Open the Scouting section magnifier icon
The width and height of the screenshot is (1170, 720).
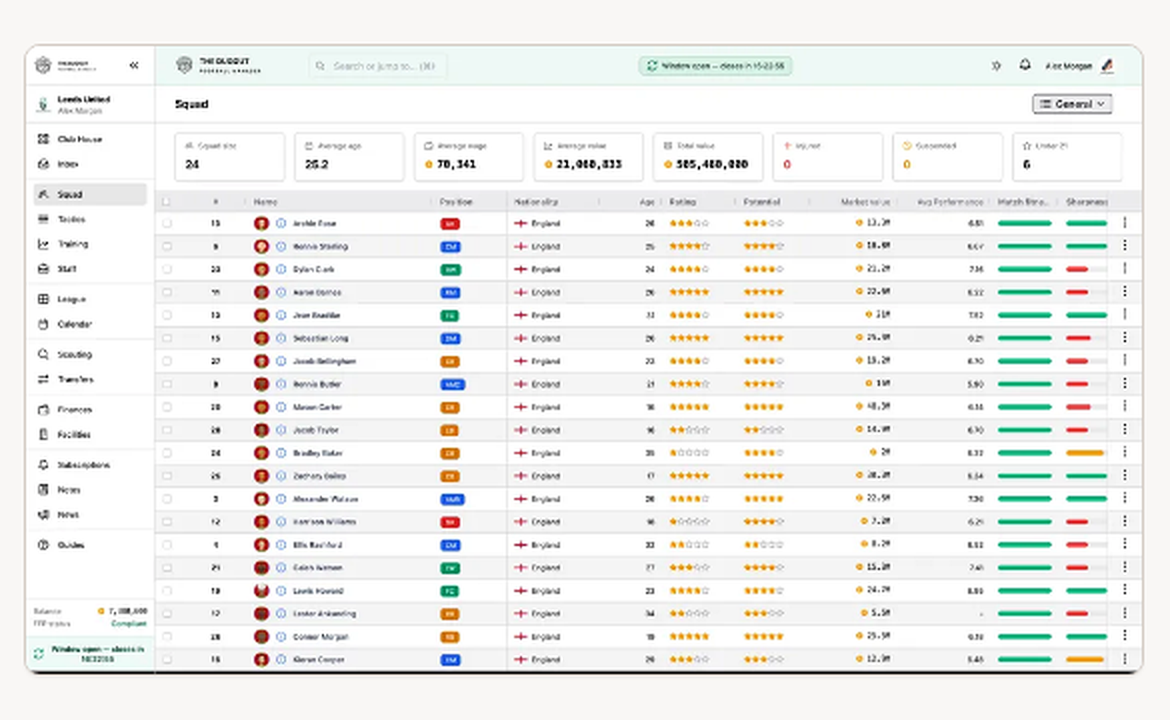point(43,354)
